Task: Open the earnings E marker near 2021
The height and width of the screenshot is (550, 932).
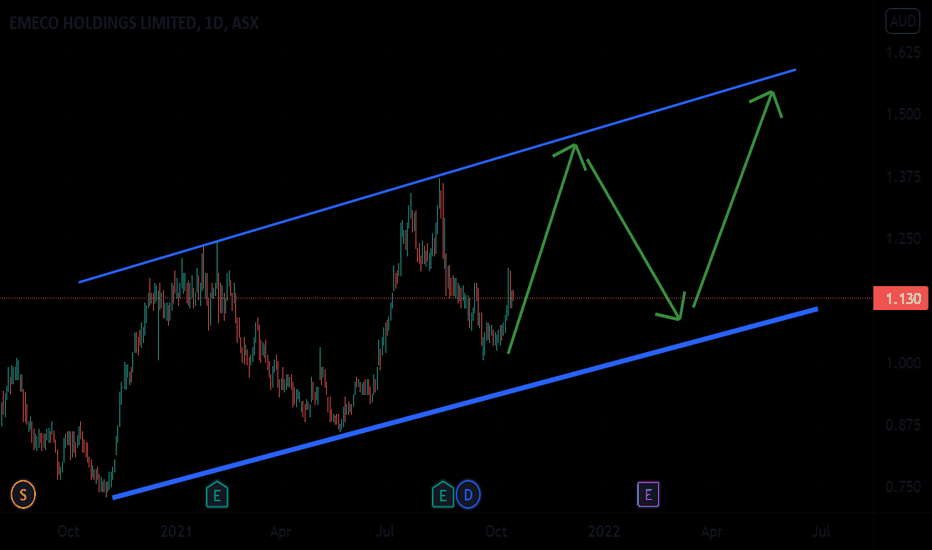Action: [x=217, y=495]
